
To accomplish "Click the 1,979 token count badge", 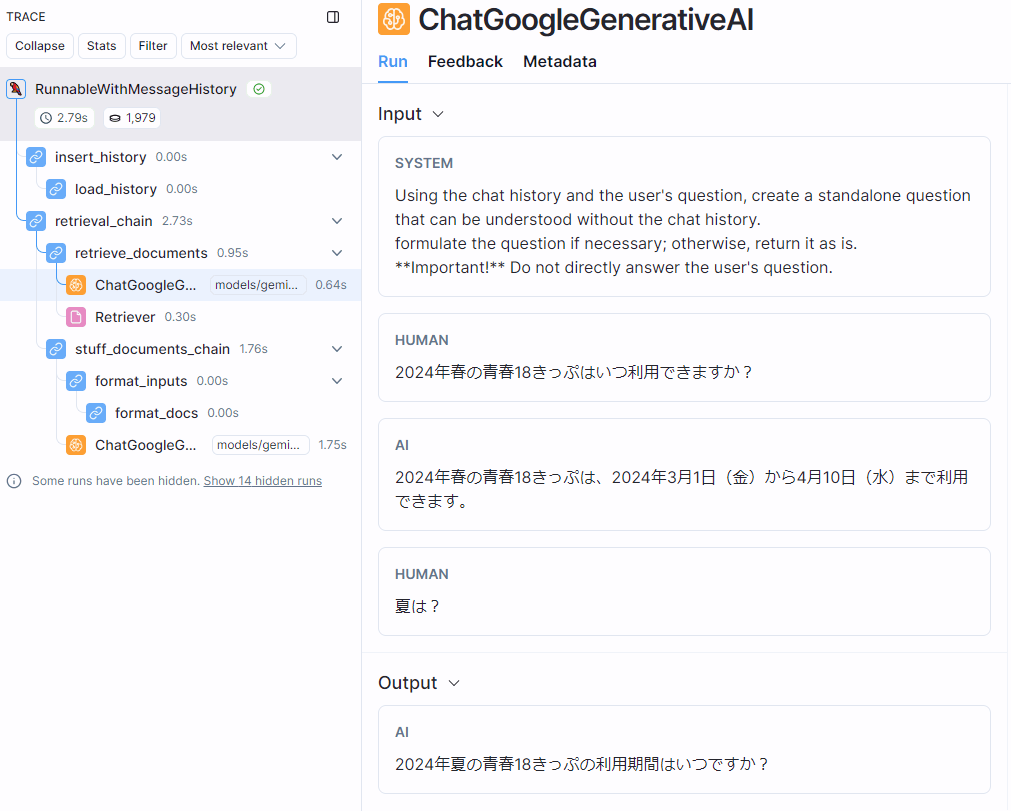I will [x=132, y=118].
